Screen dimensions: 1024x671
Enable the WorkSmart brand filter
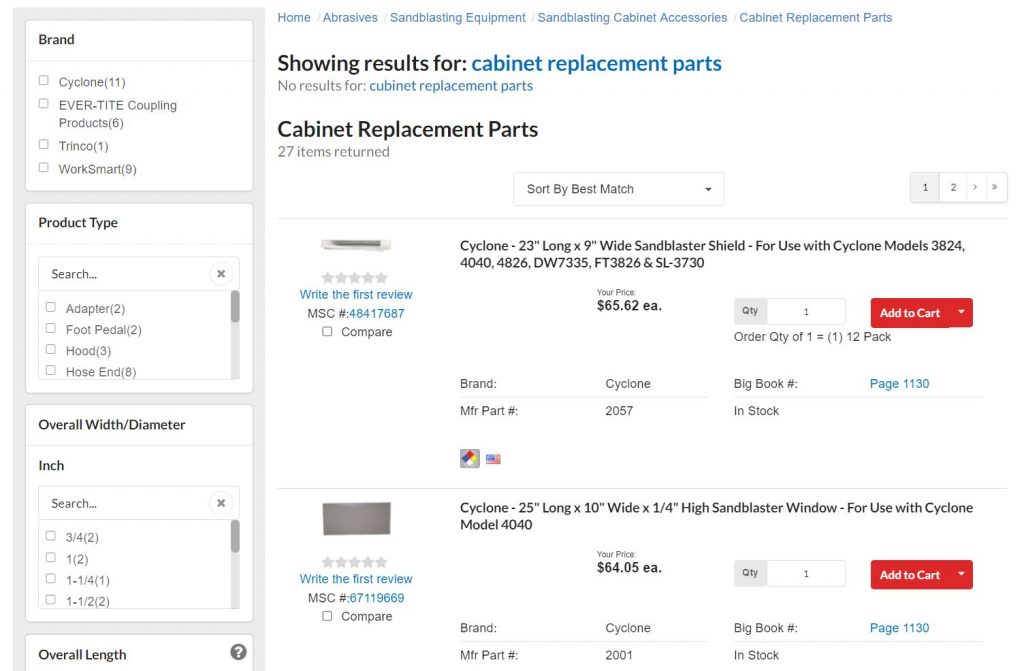44,167
